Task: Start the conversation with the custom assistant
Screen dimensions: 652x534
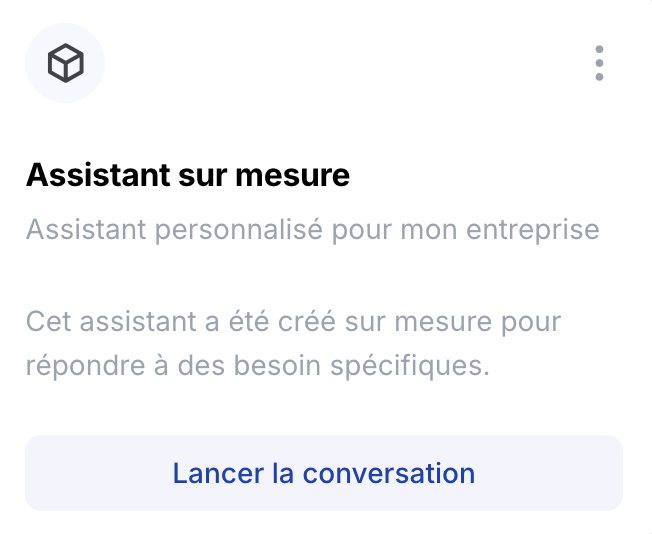Action: tap(324, 473)
